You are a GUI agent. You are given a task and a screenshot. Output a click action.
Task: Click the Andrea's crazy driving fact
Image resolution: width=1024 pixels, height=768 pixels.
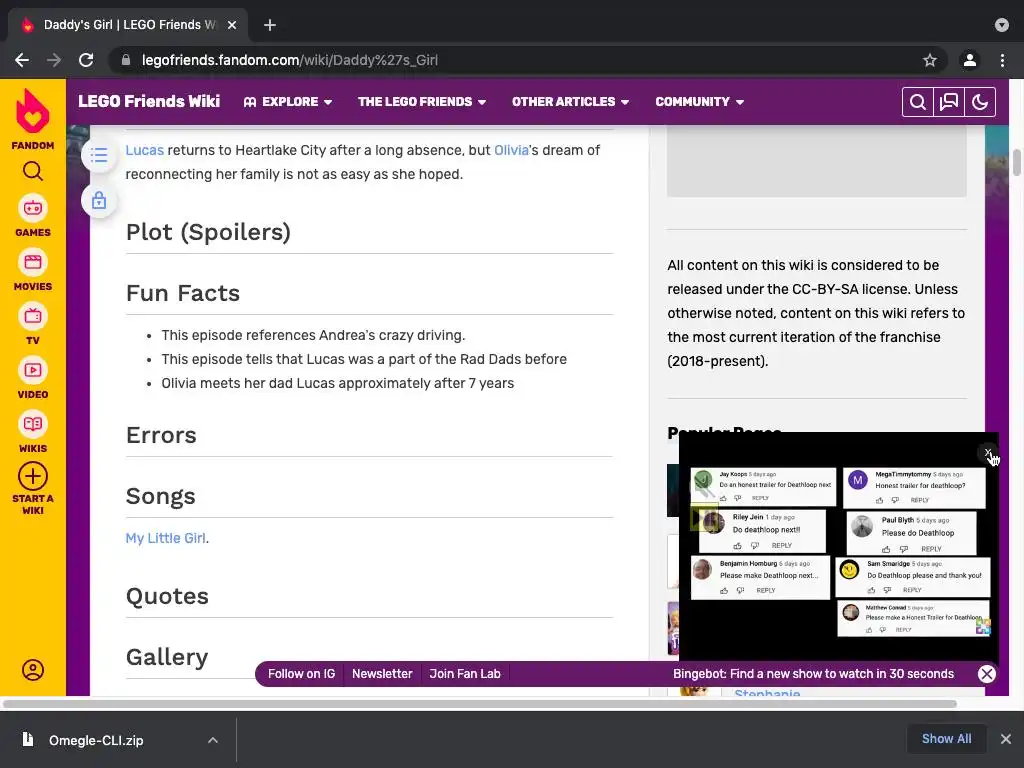[313, 335]
